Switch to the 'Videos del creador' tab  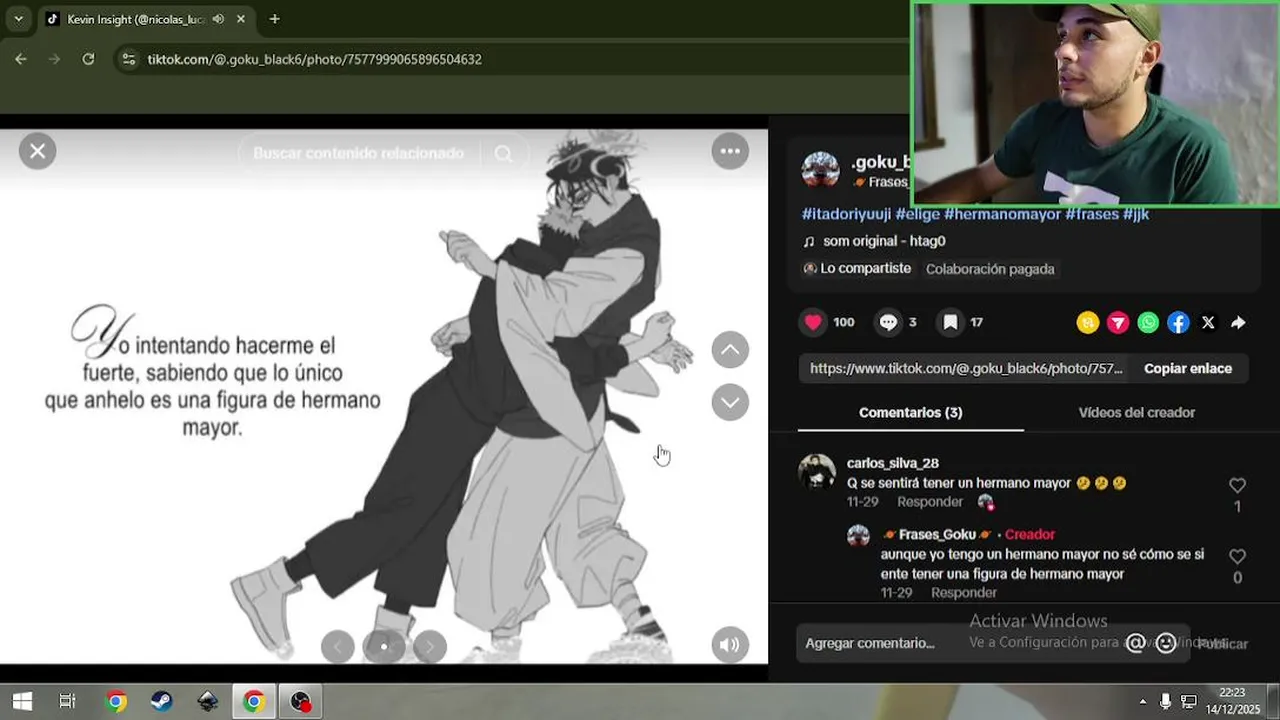[x=1136, y=412]
